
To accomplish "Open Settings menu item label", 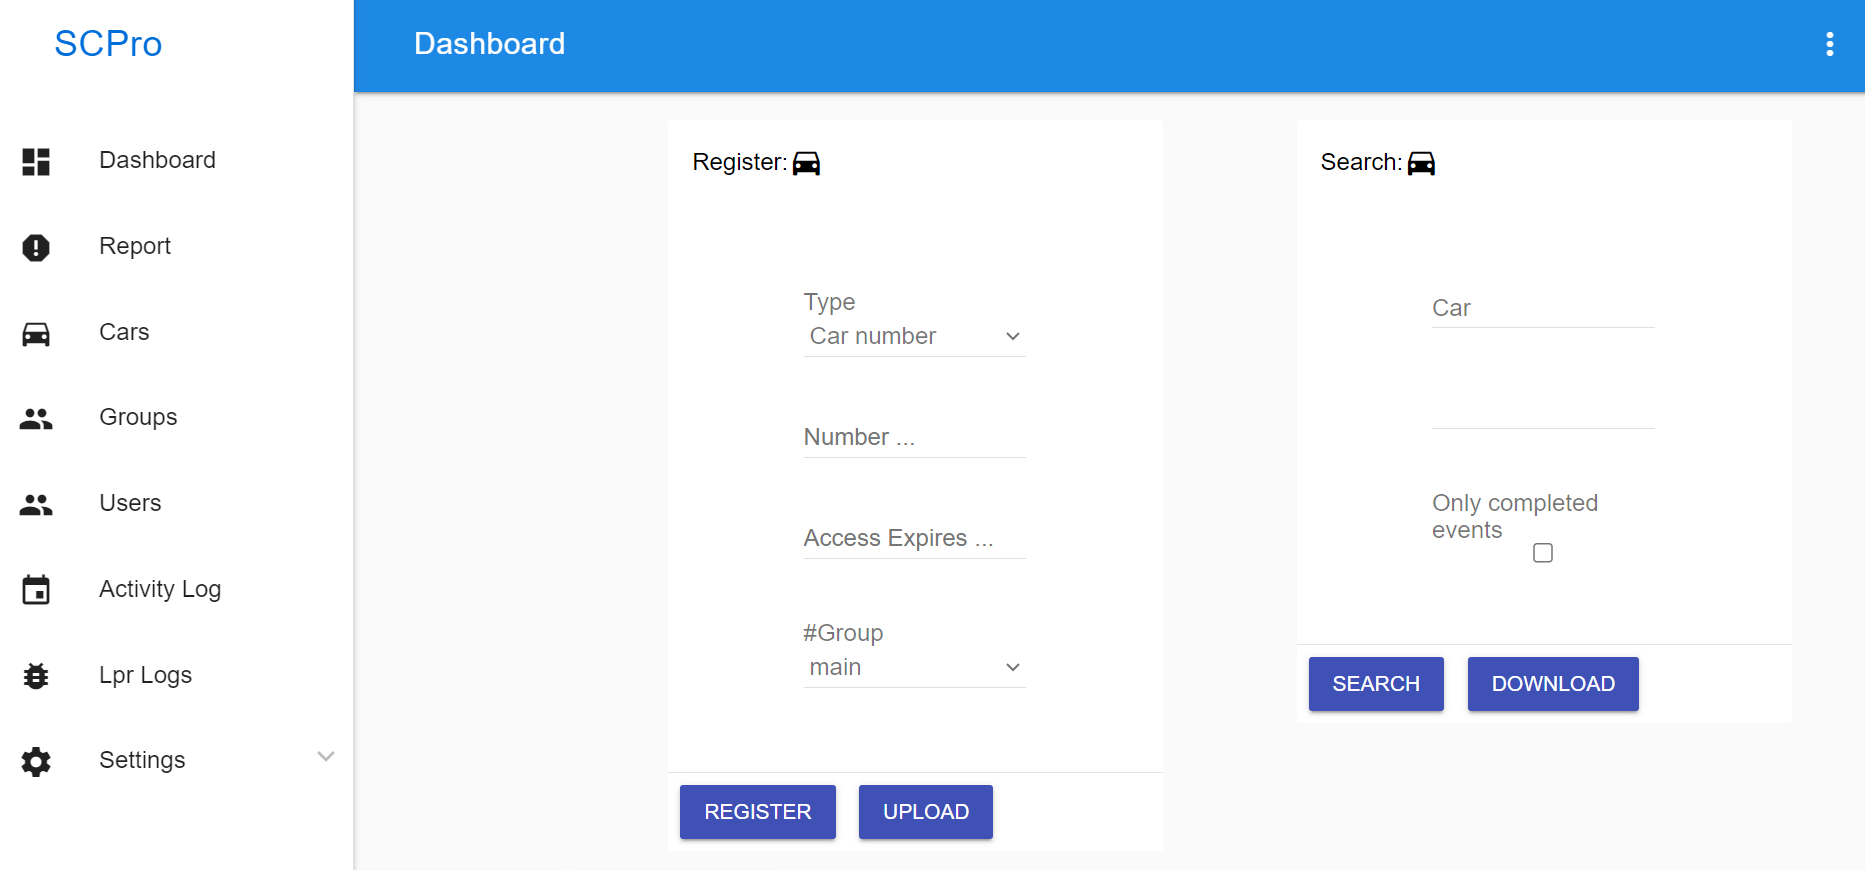I will (142, 760).
